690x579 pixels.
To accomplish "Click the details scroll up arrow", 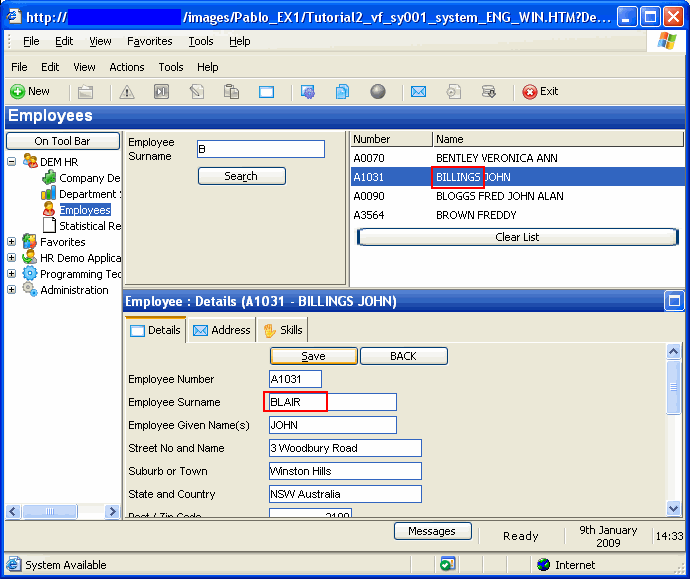I will 673,352.
